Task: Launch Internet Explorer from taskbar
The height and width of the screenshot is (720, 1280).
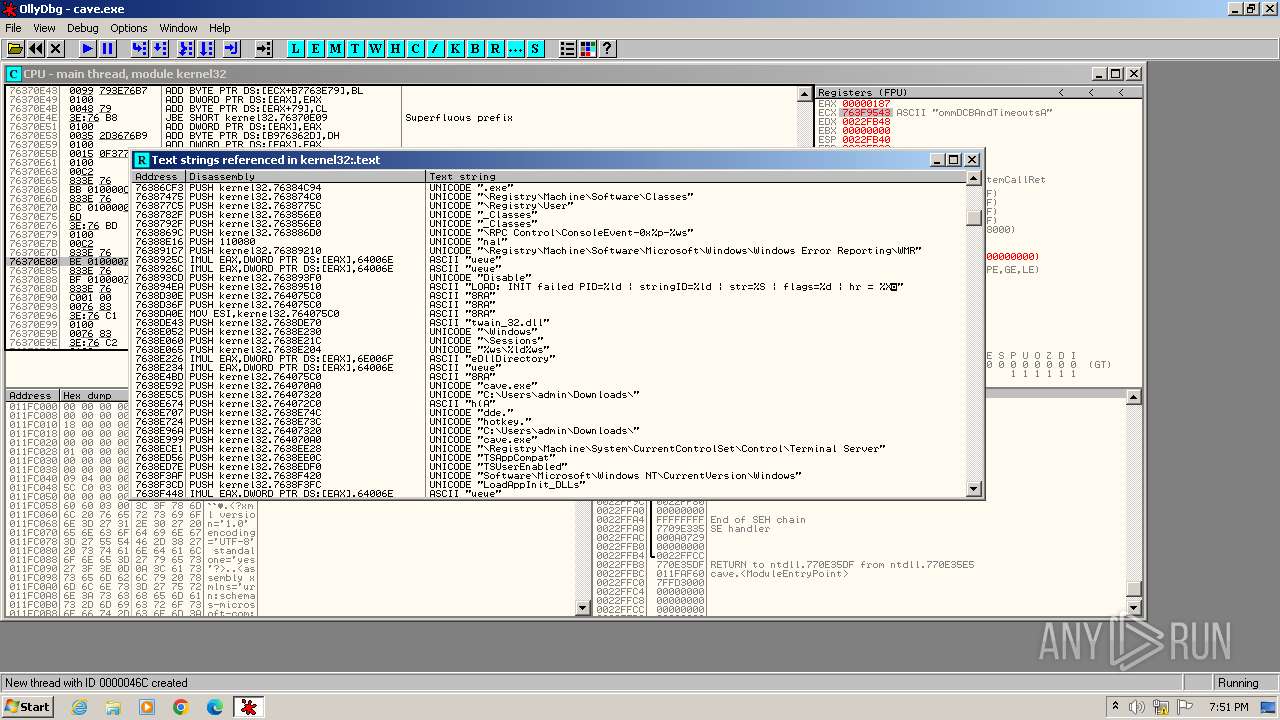Action: point(80,707)
